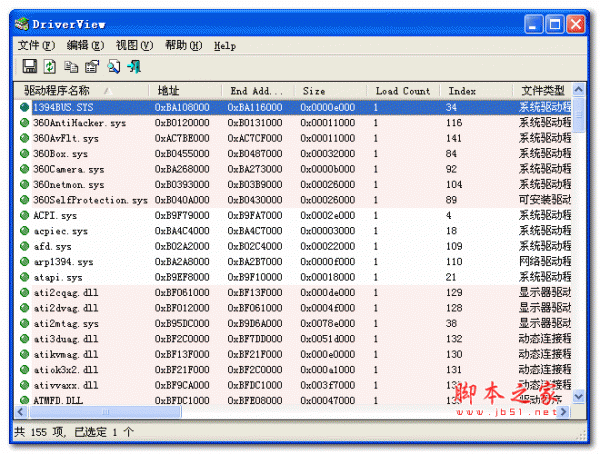This screenshot has height=454, width=600.
Task: Open the Help menu
Action: [x=225, y=46]
